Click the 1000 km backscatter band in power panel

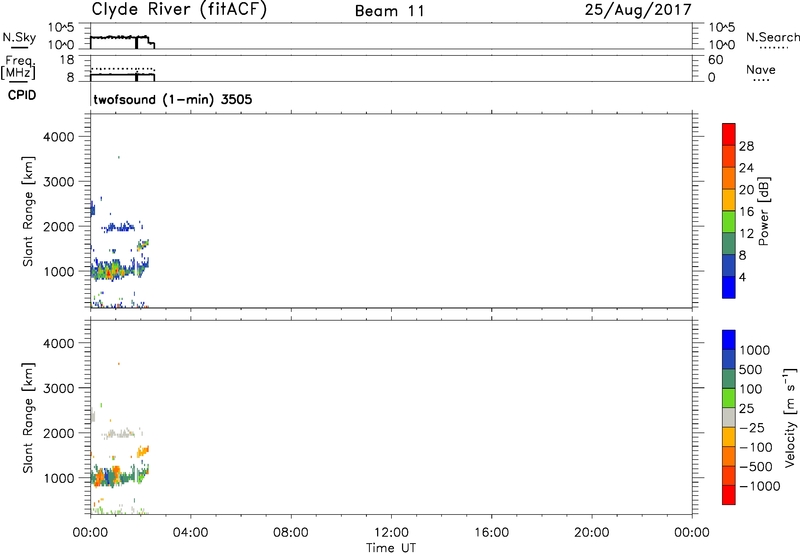coord(118,269)
